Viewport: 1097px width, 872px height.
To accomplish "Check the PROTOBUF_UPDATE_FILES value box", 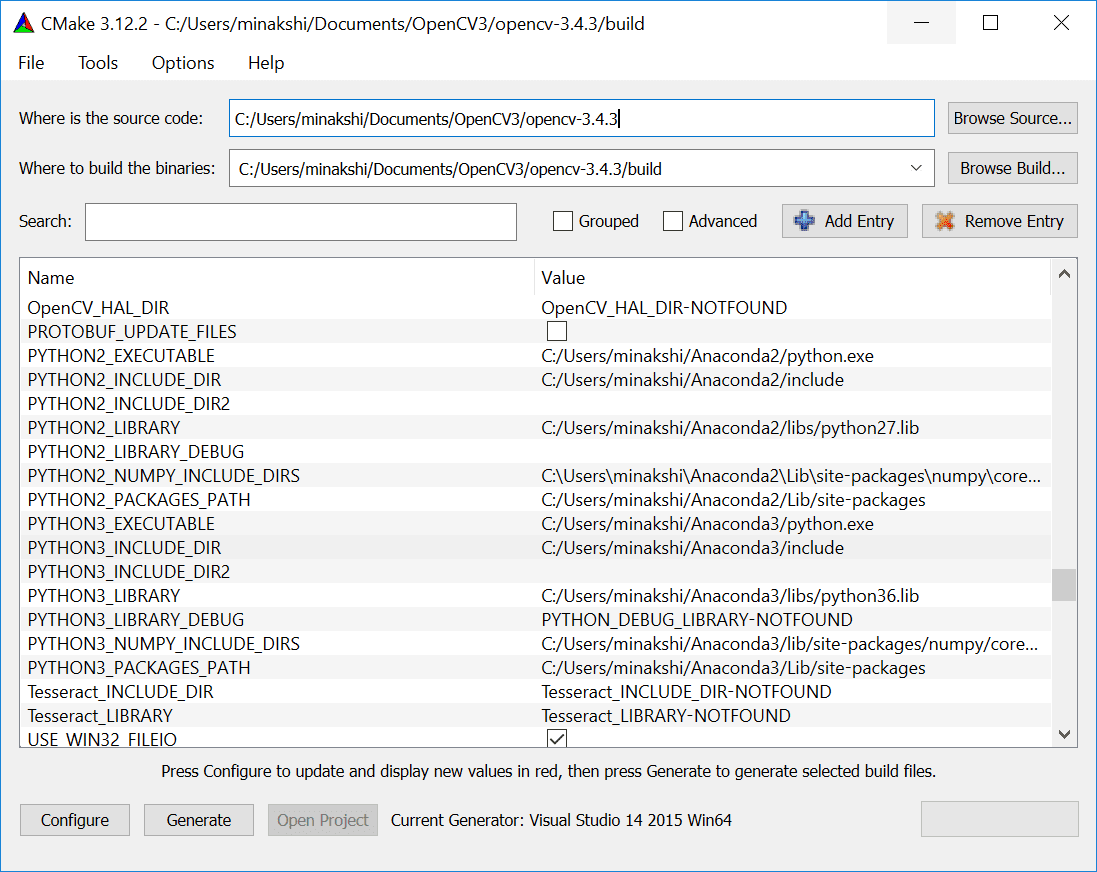I will [557, 331].
